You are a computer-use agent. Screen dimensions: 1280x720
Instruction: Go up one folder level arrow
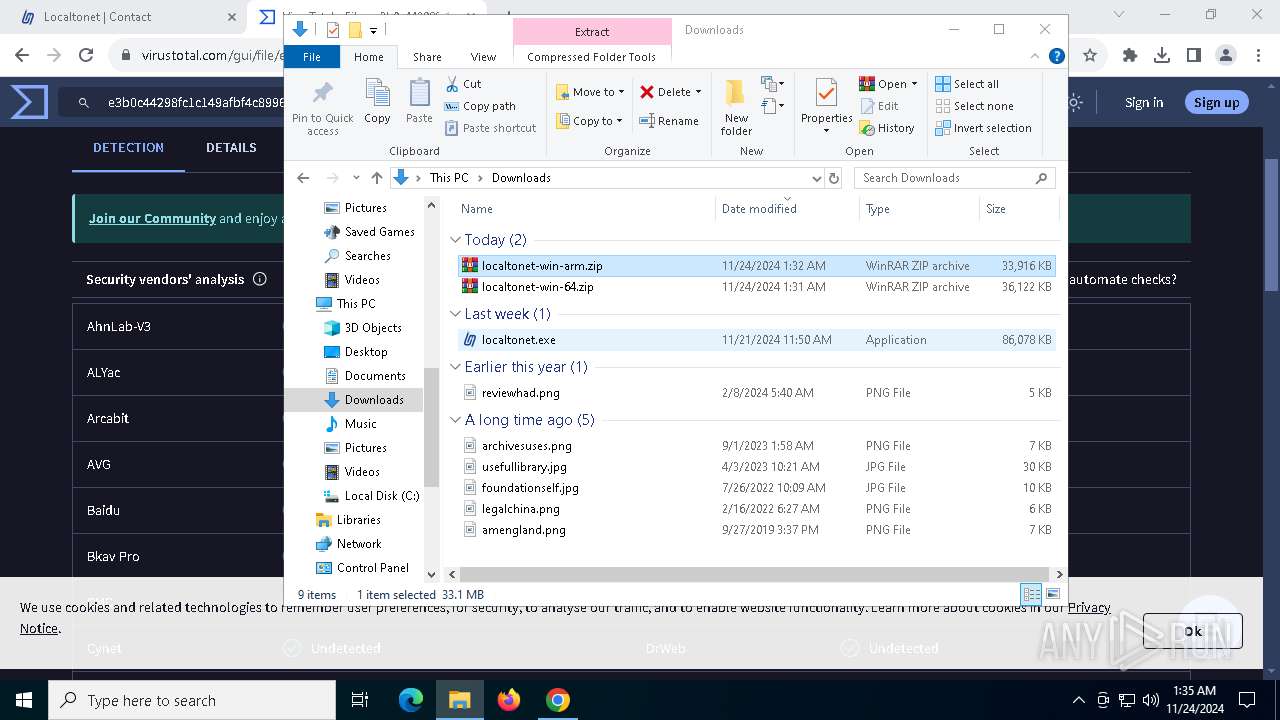pos(376,178)
